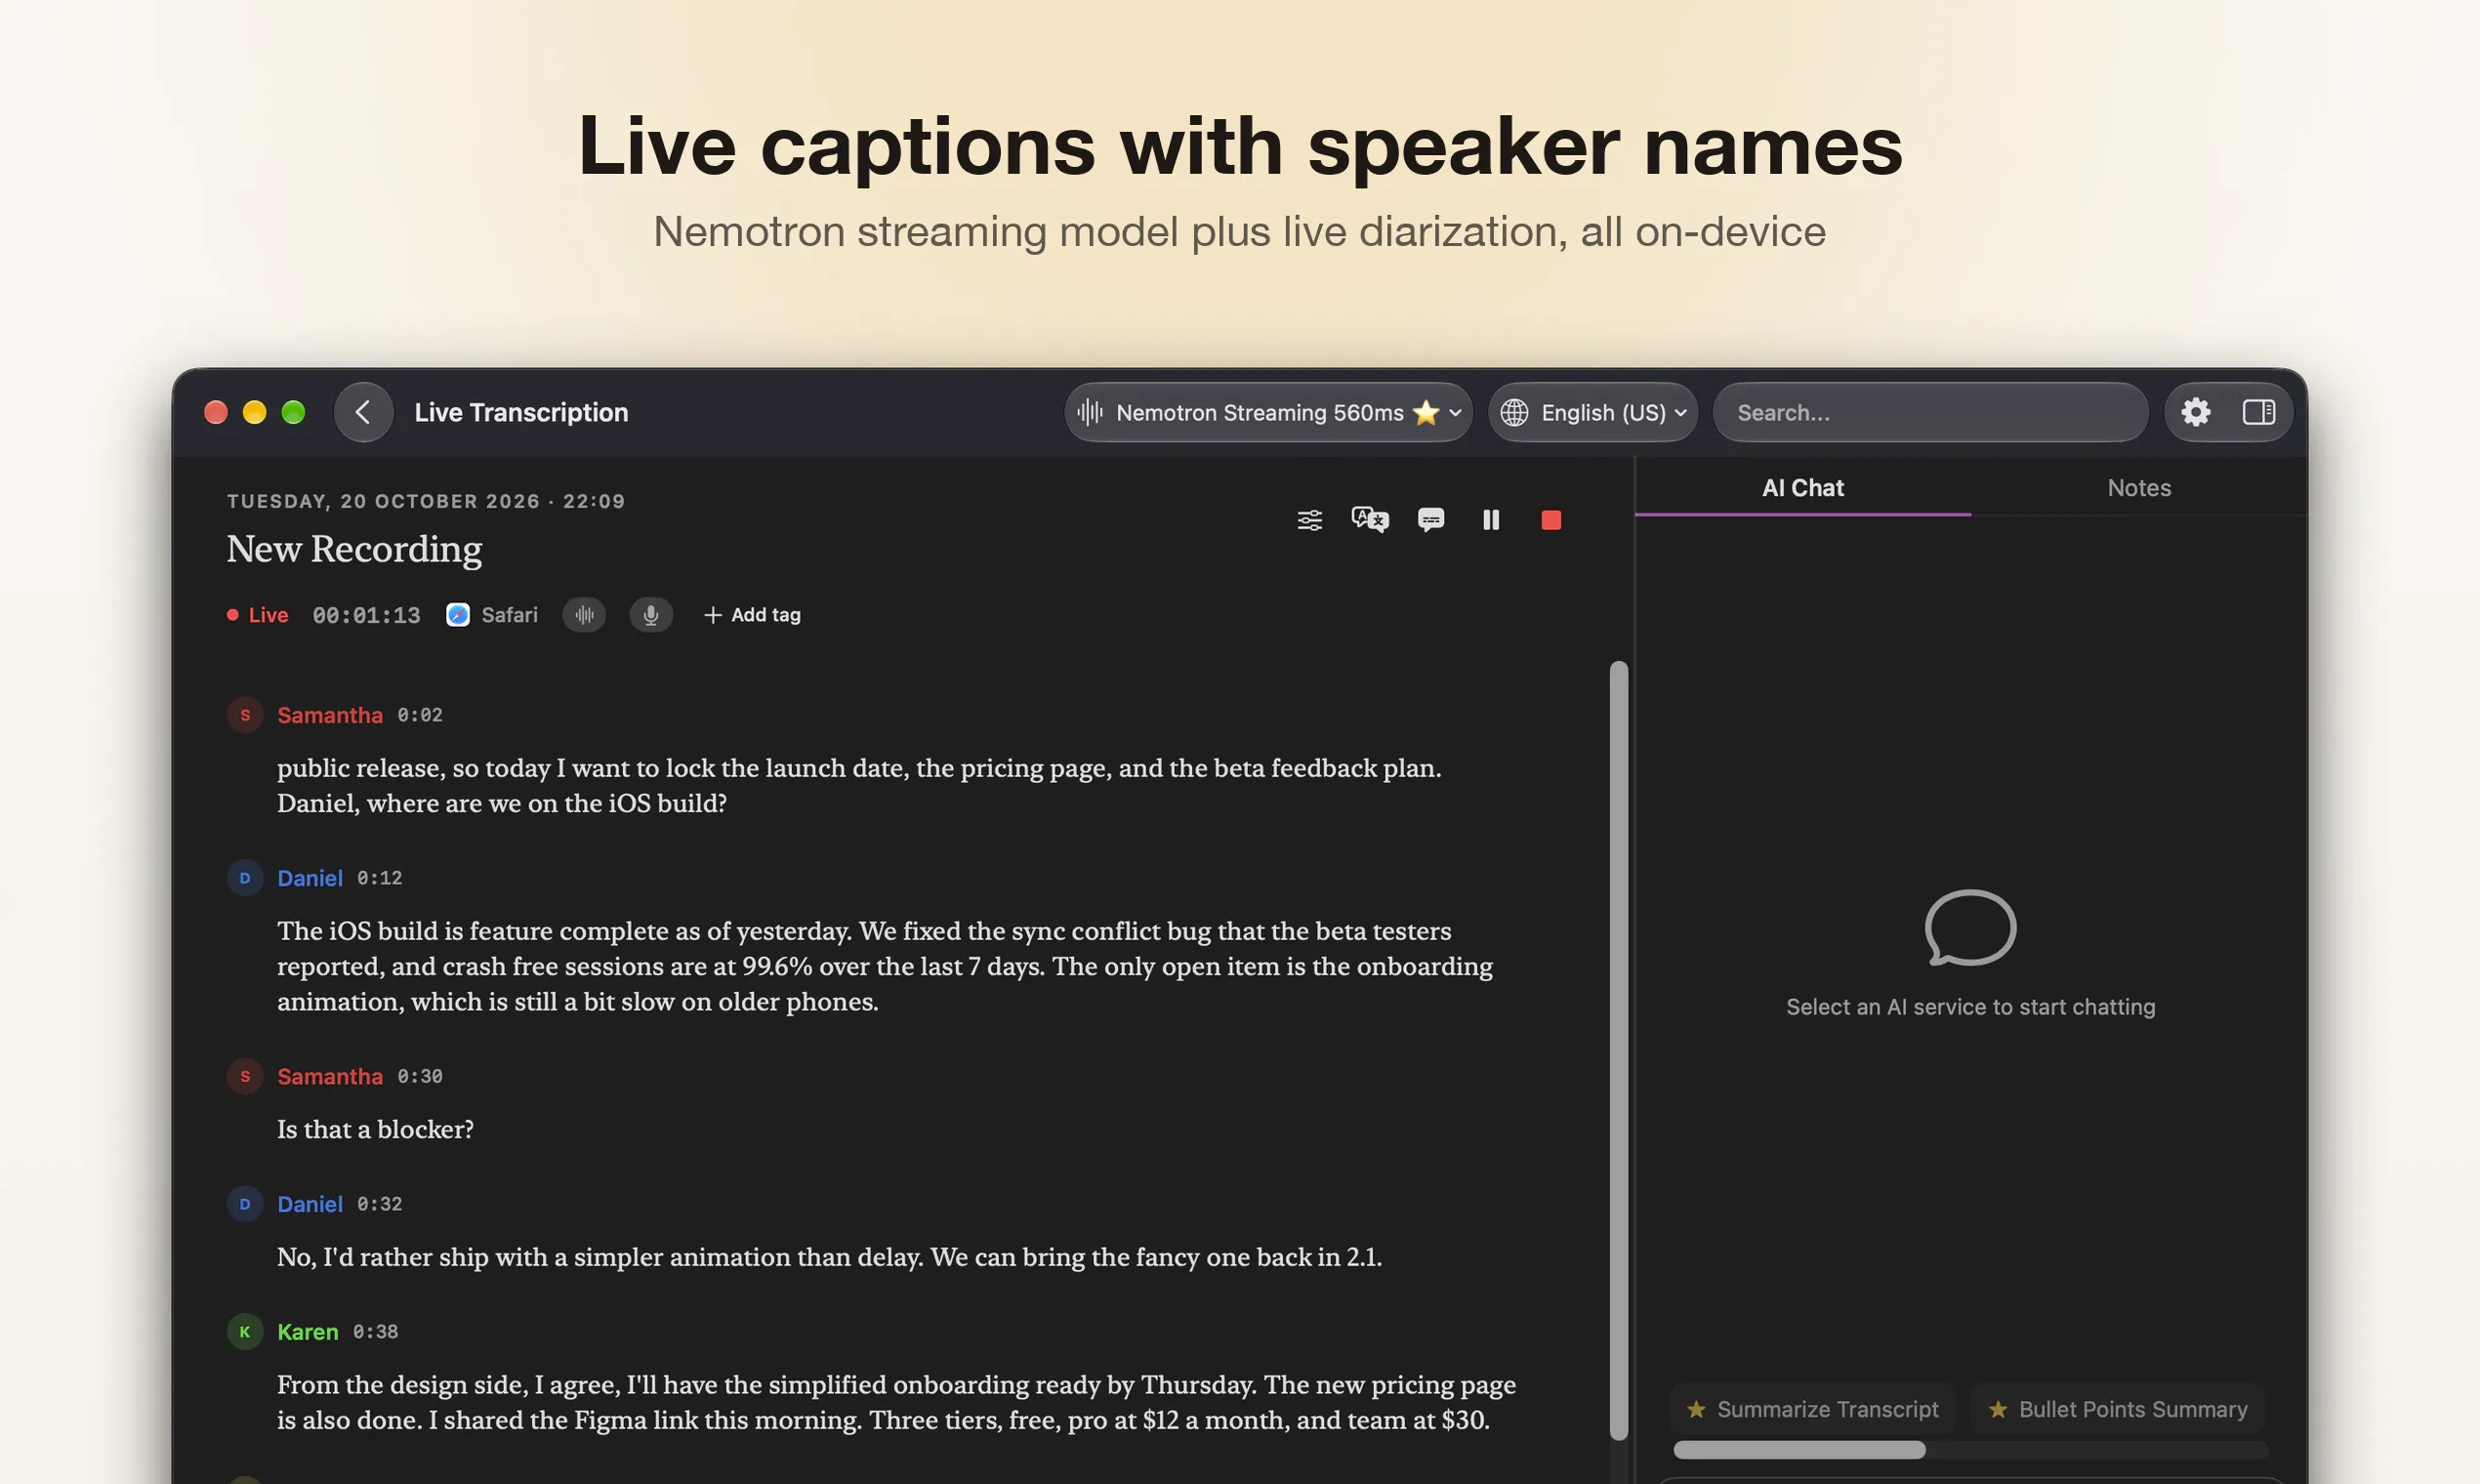
Task: Toggle the microphone input button
Action: 650,615
